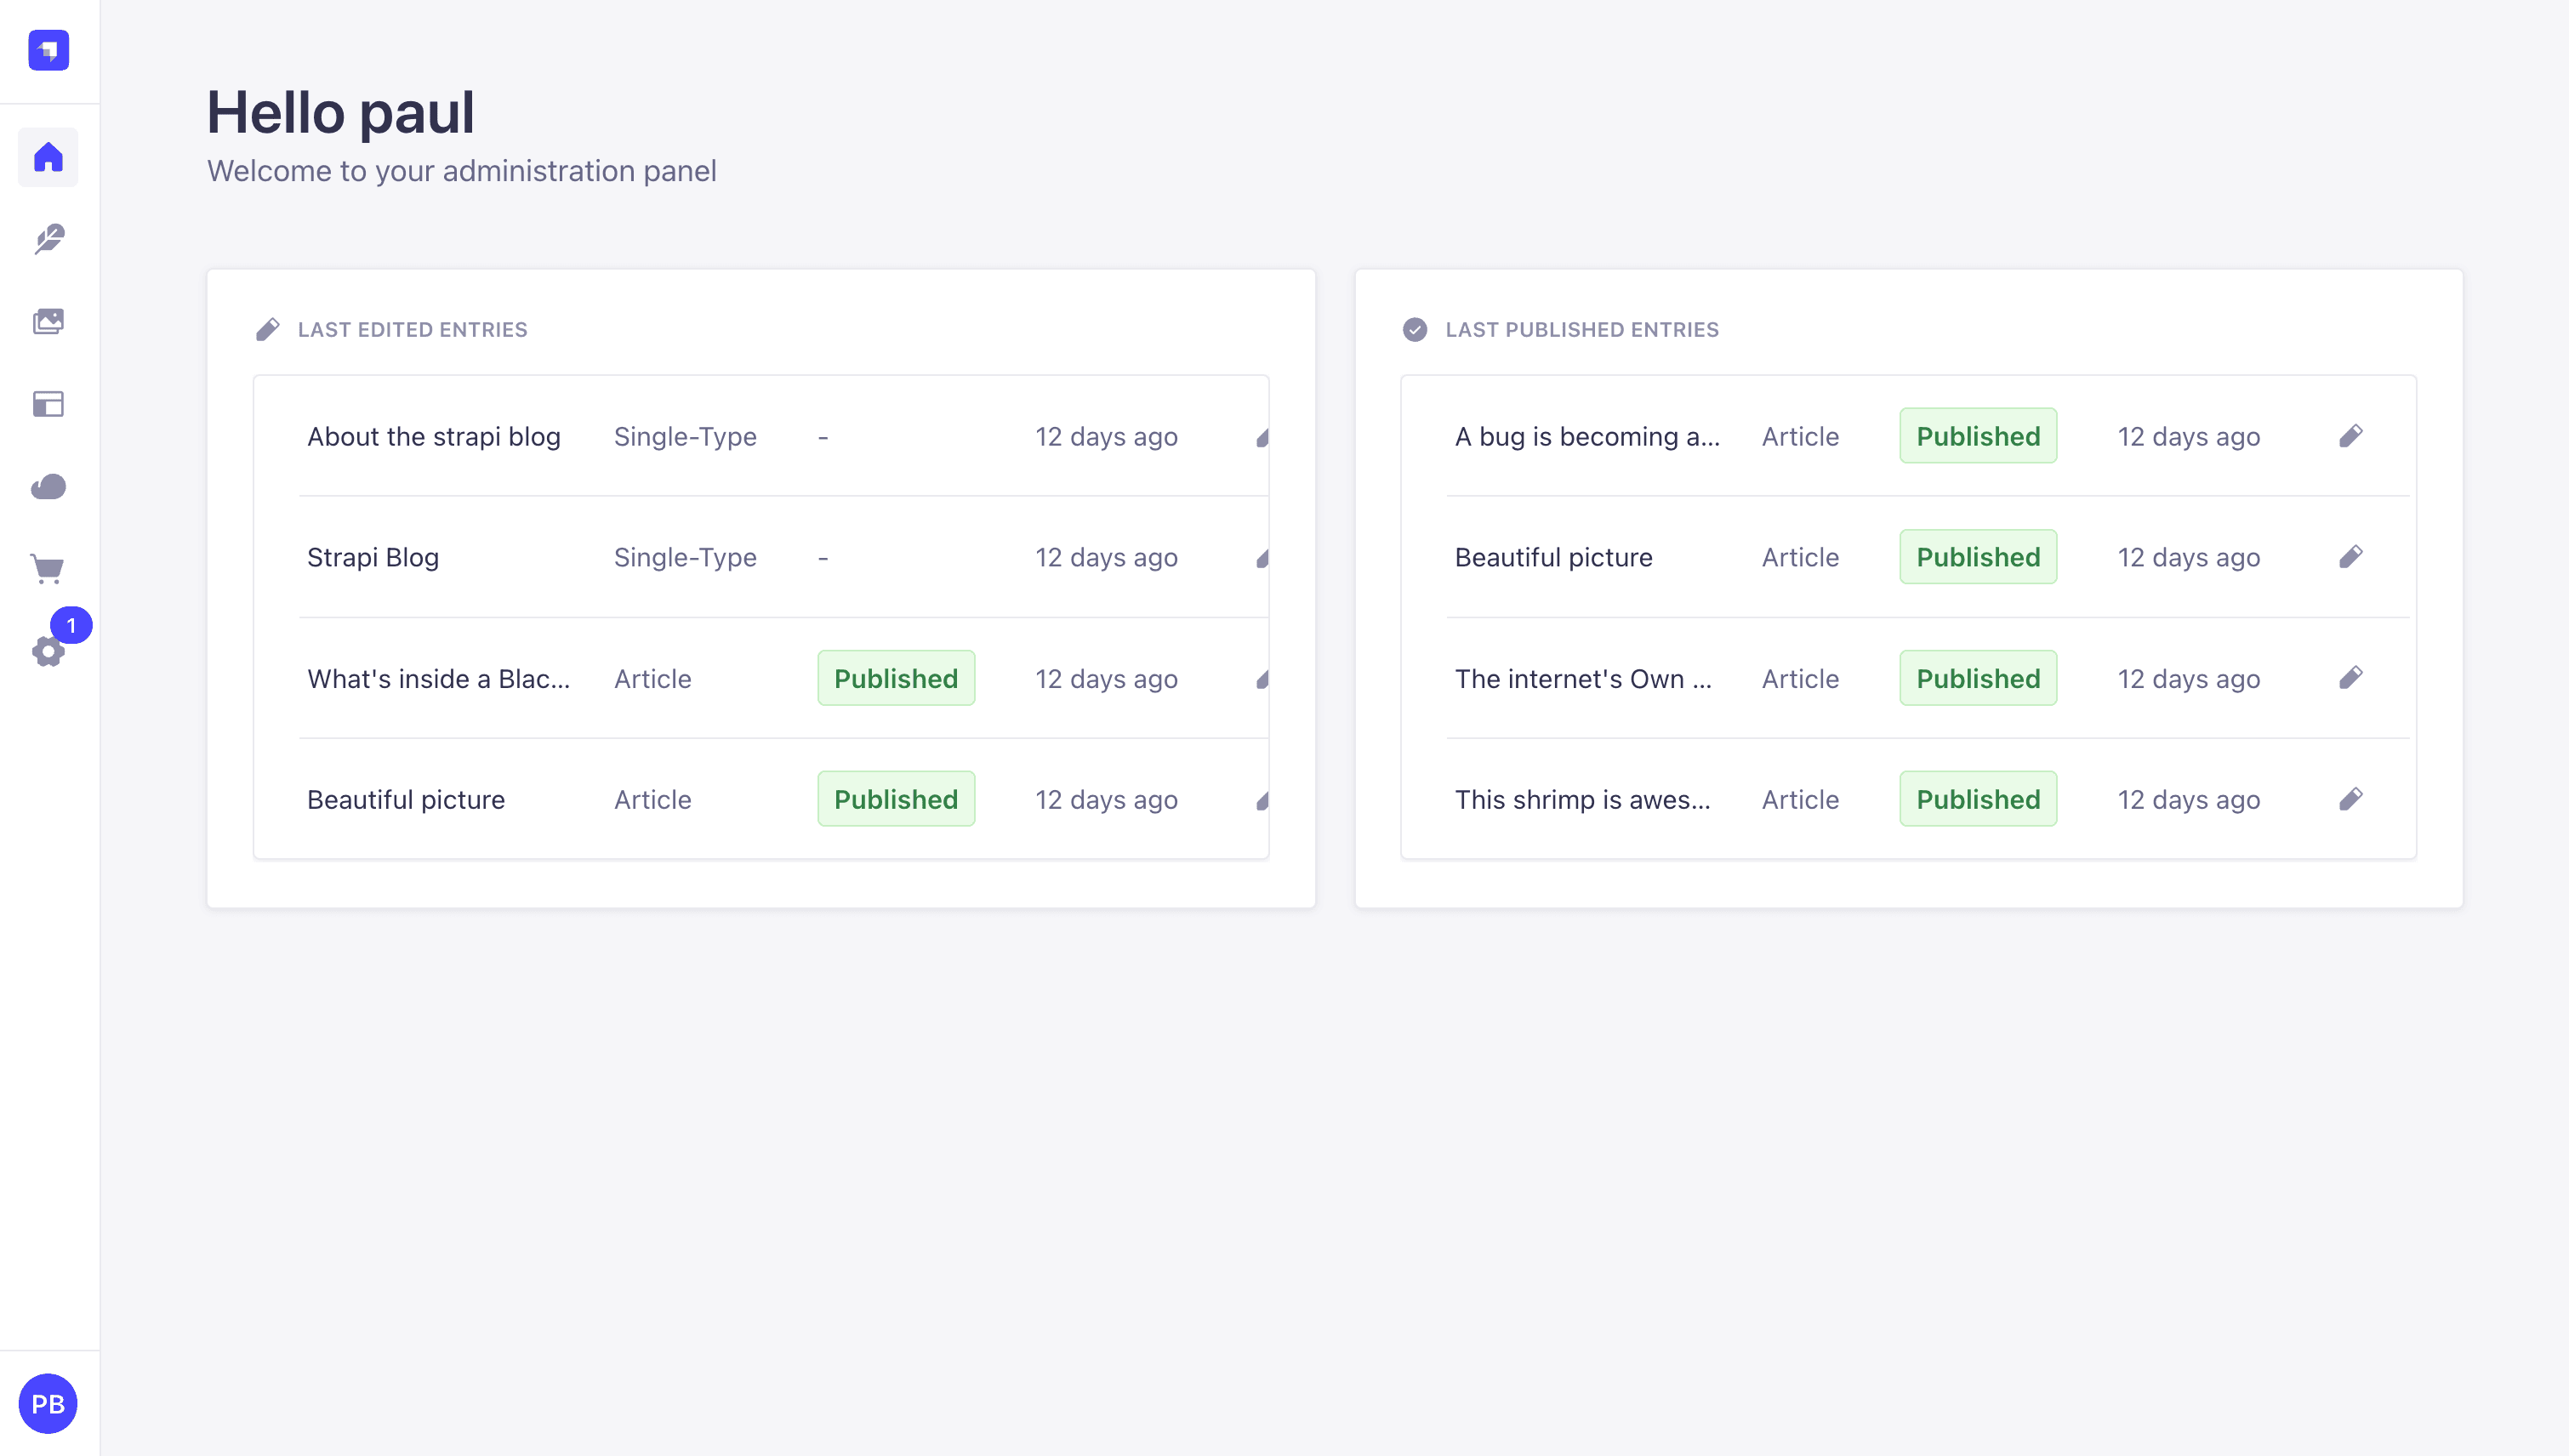This screenshot has width=2569, height=1456.
Task: Click the 'Strapi Blog' entry title
Action: pos(373,558)
